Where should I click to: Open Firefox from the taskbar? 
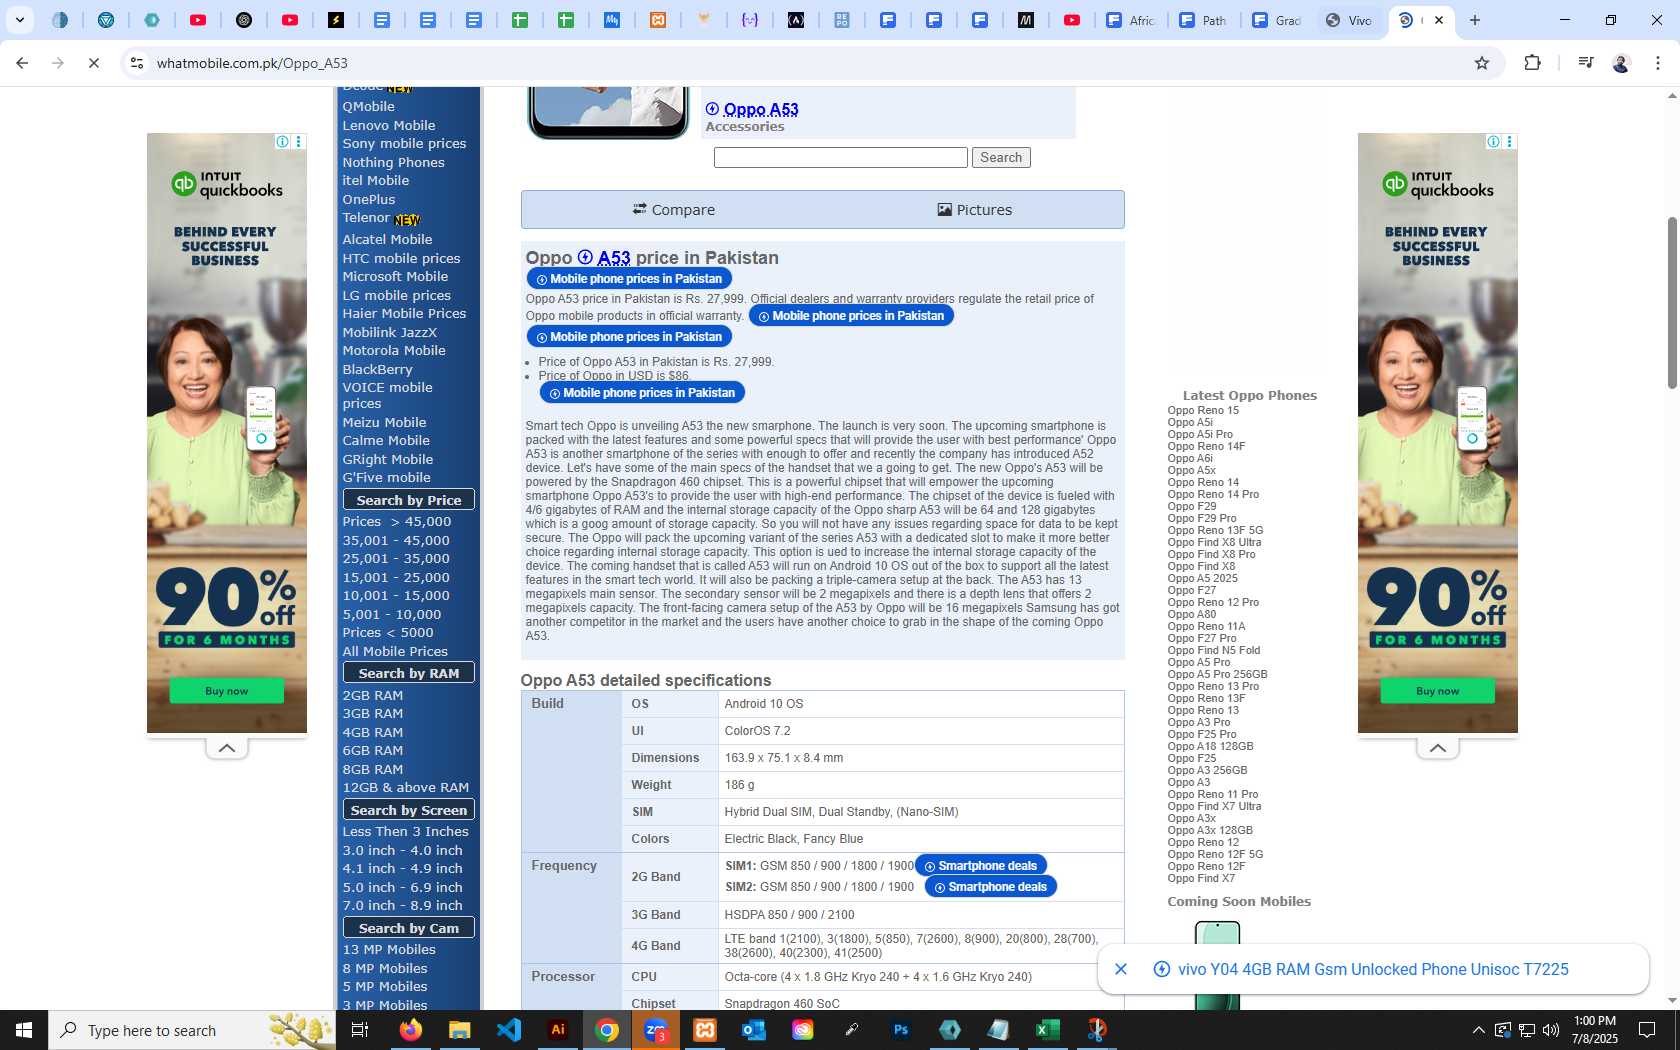[x=410, y=1030]
